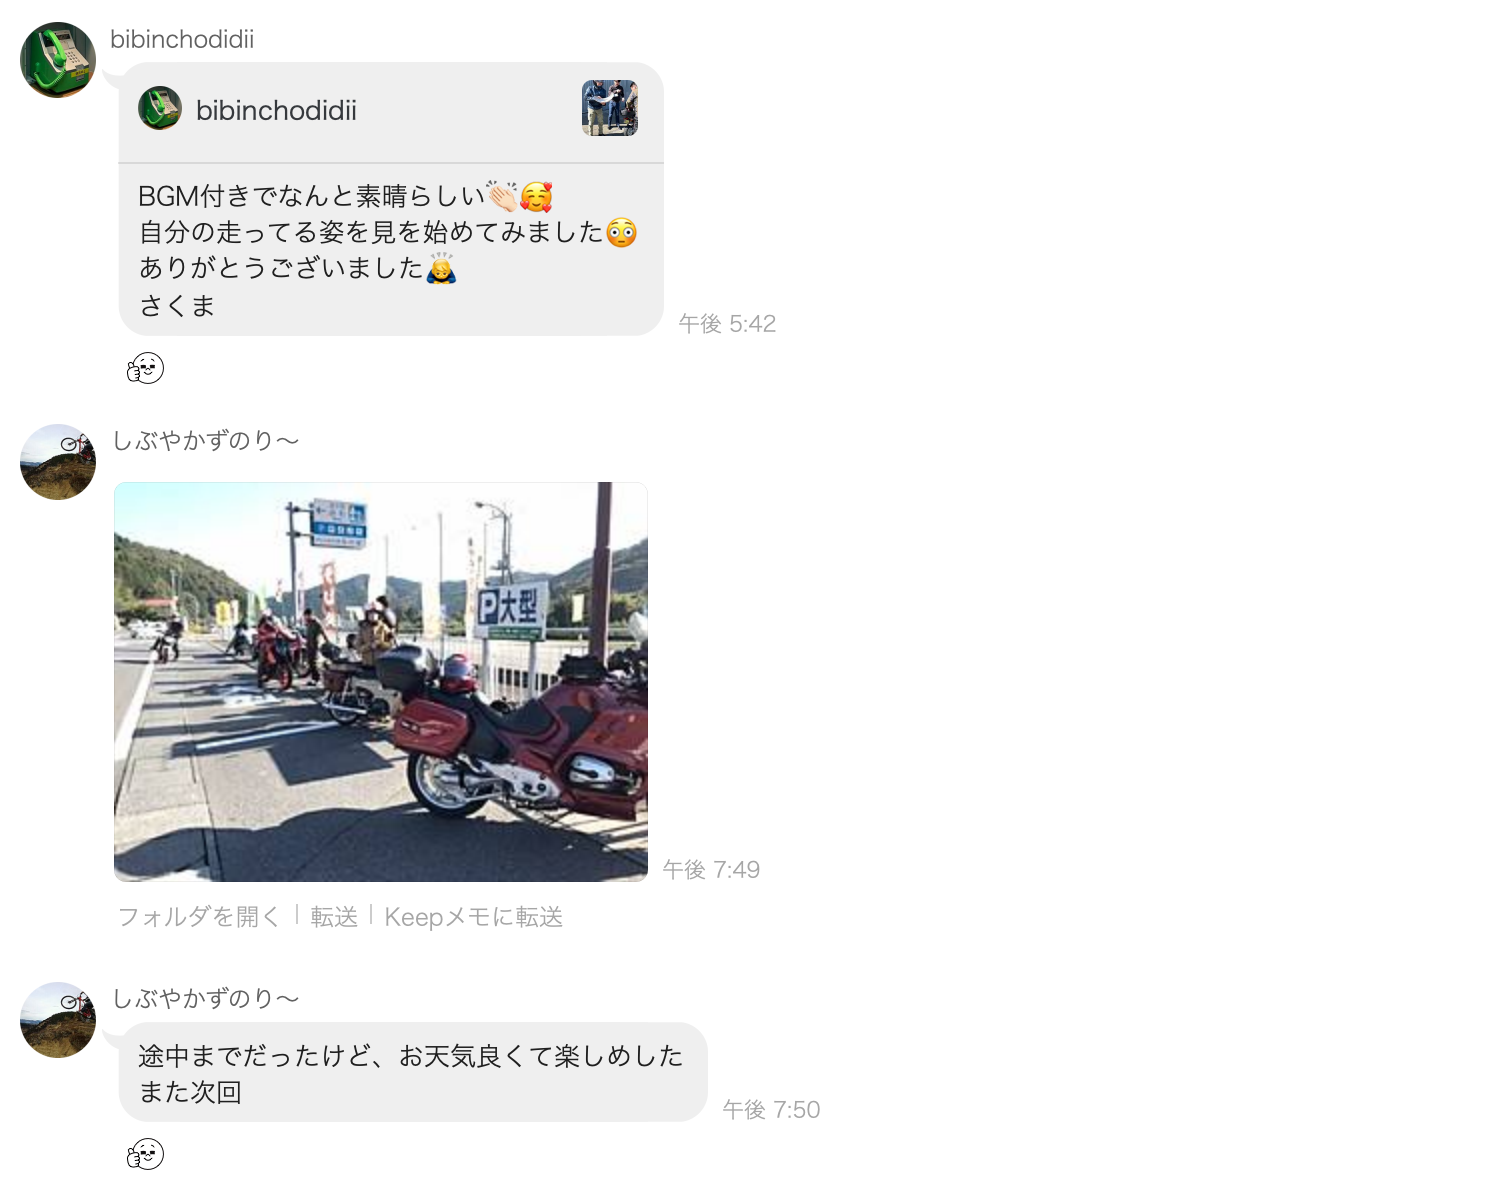The width and height of the screenshot is (1508, 1190).
Task: Select the BGM付き message bubble text
Action: click(391, 250)
